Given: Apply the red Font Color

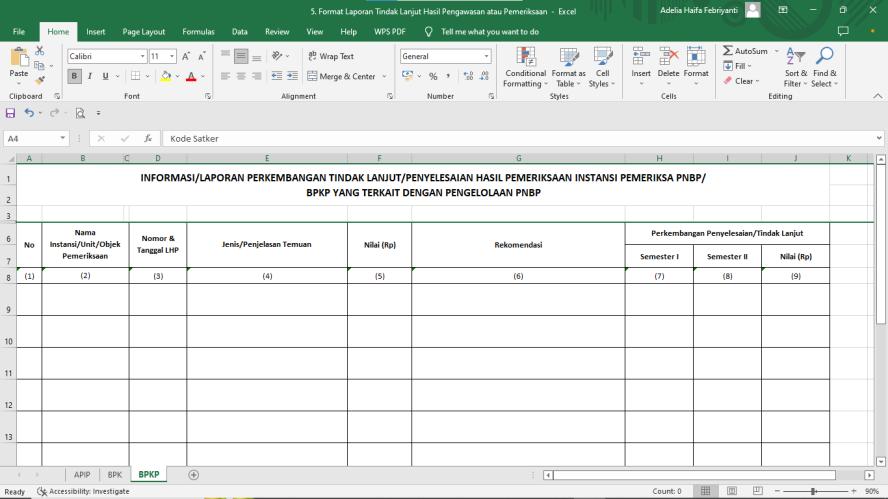Looking at the screenshot, I should pyautogui.click(x=191, y=76).
